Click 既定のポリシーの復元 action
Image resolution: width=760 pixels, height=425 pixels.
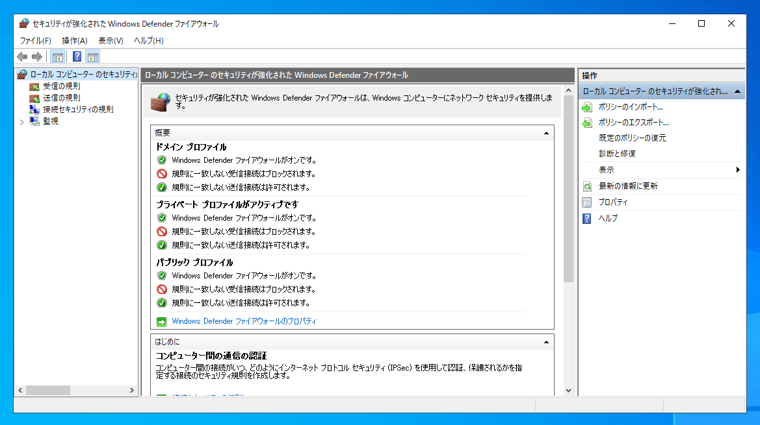point(632,138)
